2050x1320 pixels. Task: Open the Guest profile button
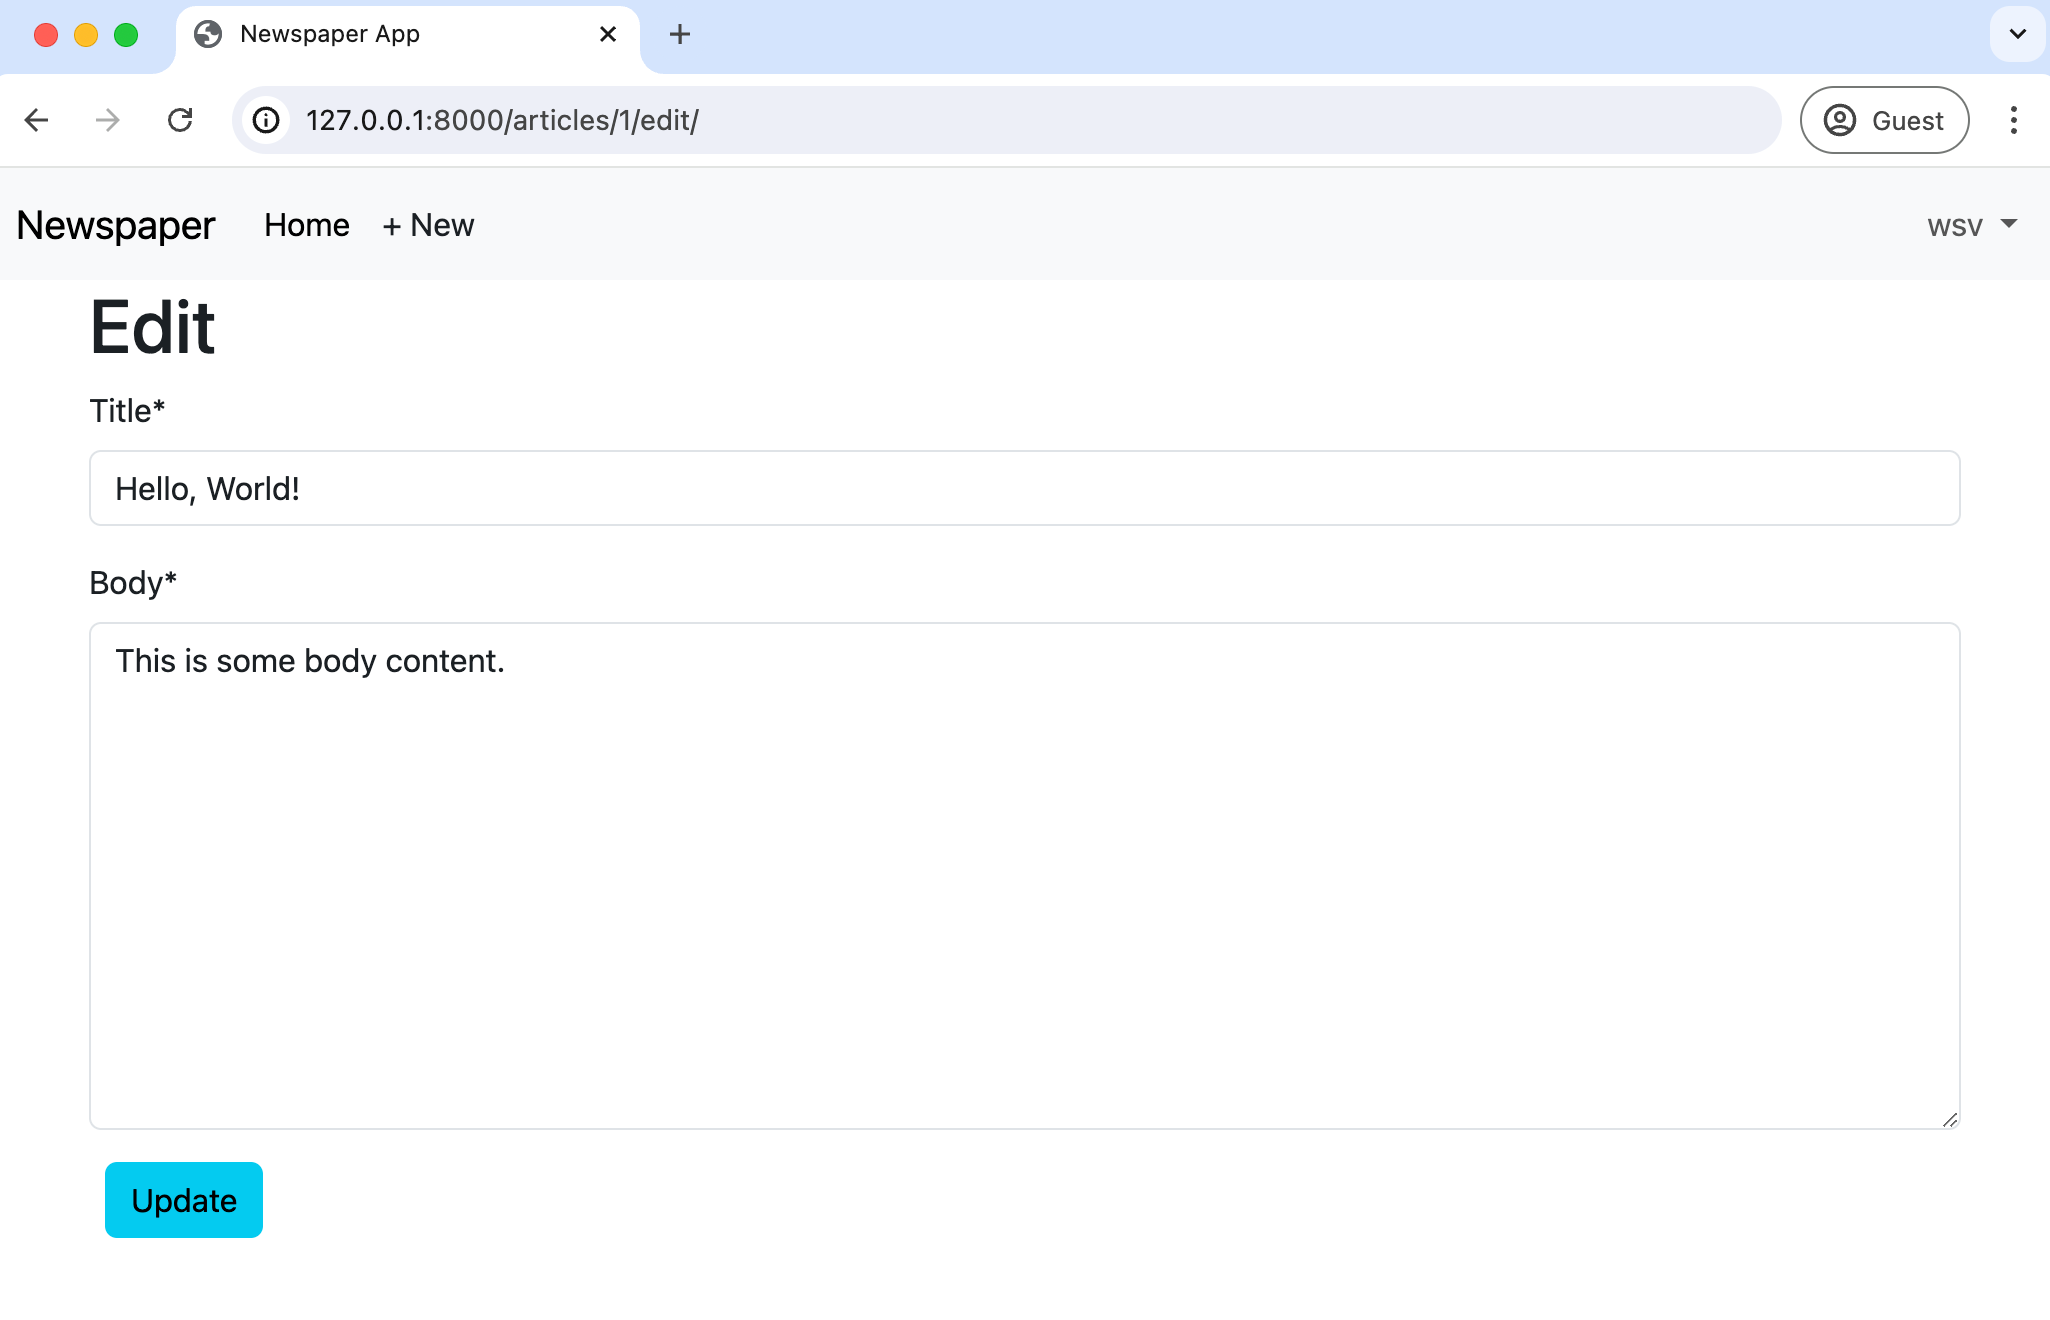1885,120
